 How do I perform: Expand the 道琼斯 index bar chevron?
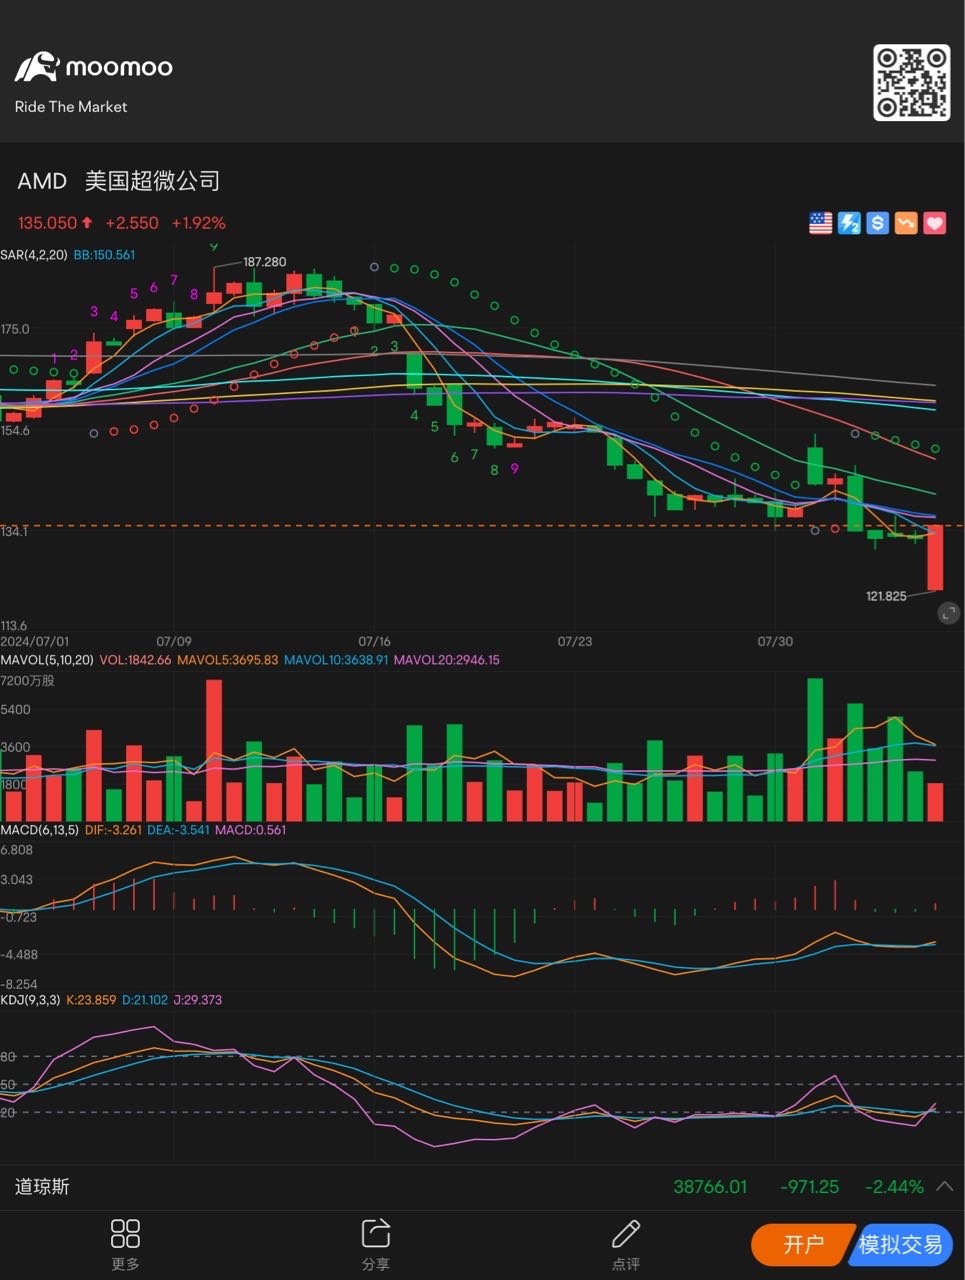point(944,1187)
